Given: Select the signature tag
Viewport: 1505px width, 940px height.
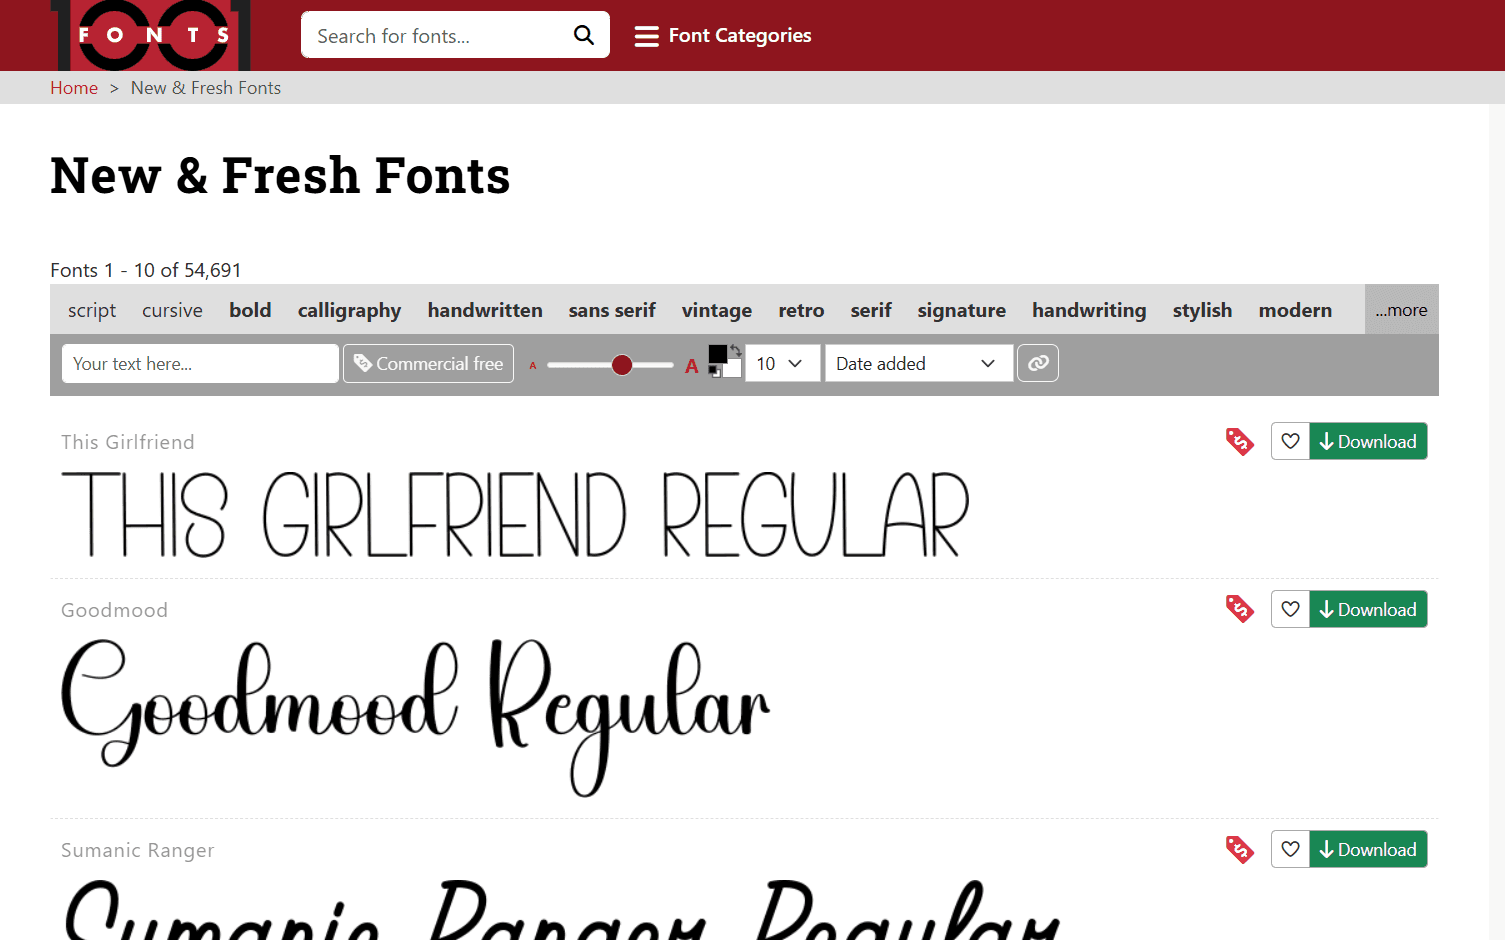Looking at the screenshot, I should 962,310.
